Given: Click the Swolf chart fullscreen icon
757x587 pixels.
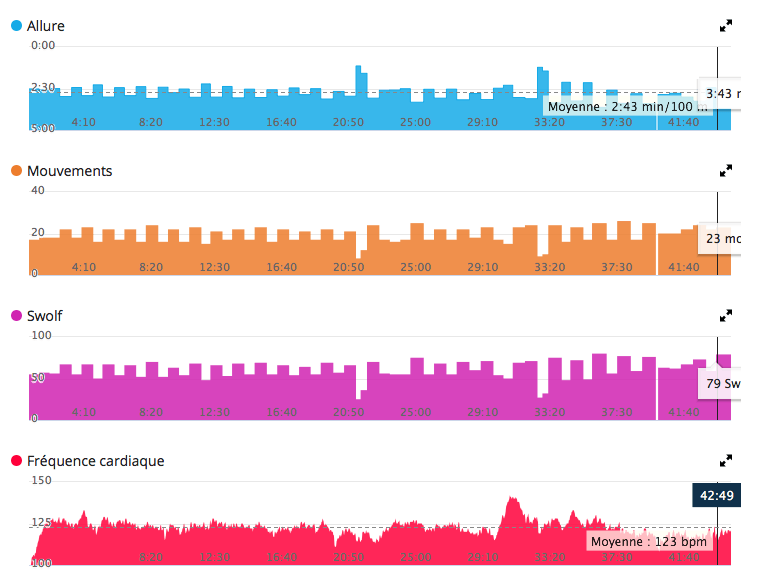Looking at the screenshot, I should pos(726,316).
